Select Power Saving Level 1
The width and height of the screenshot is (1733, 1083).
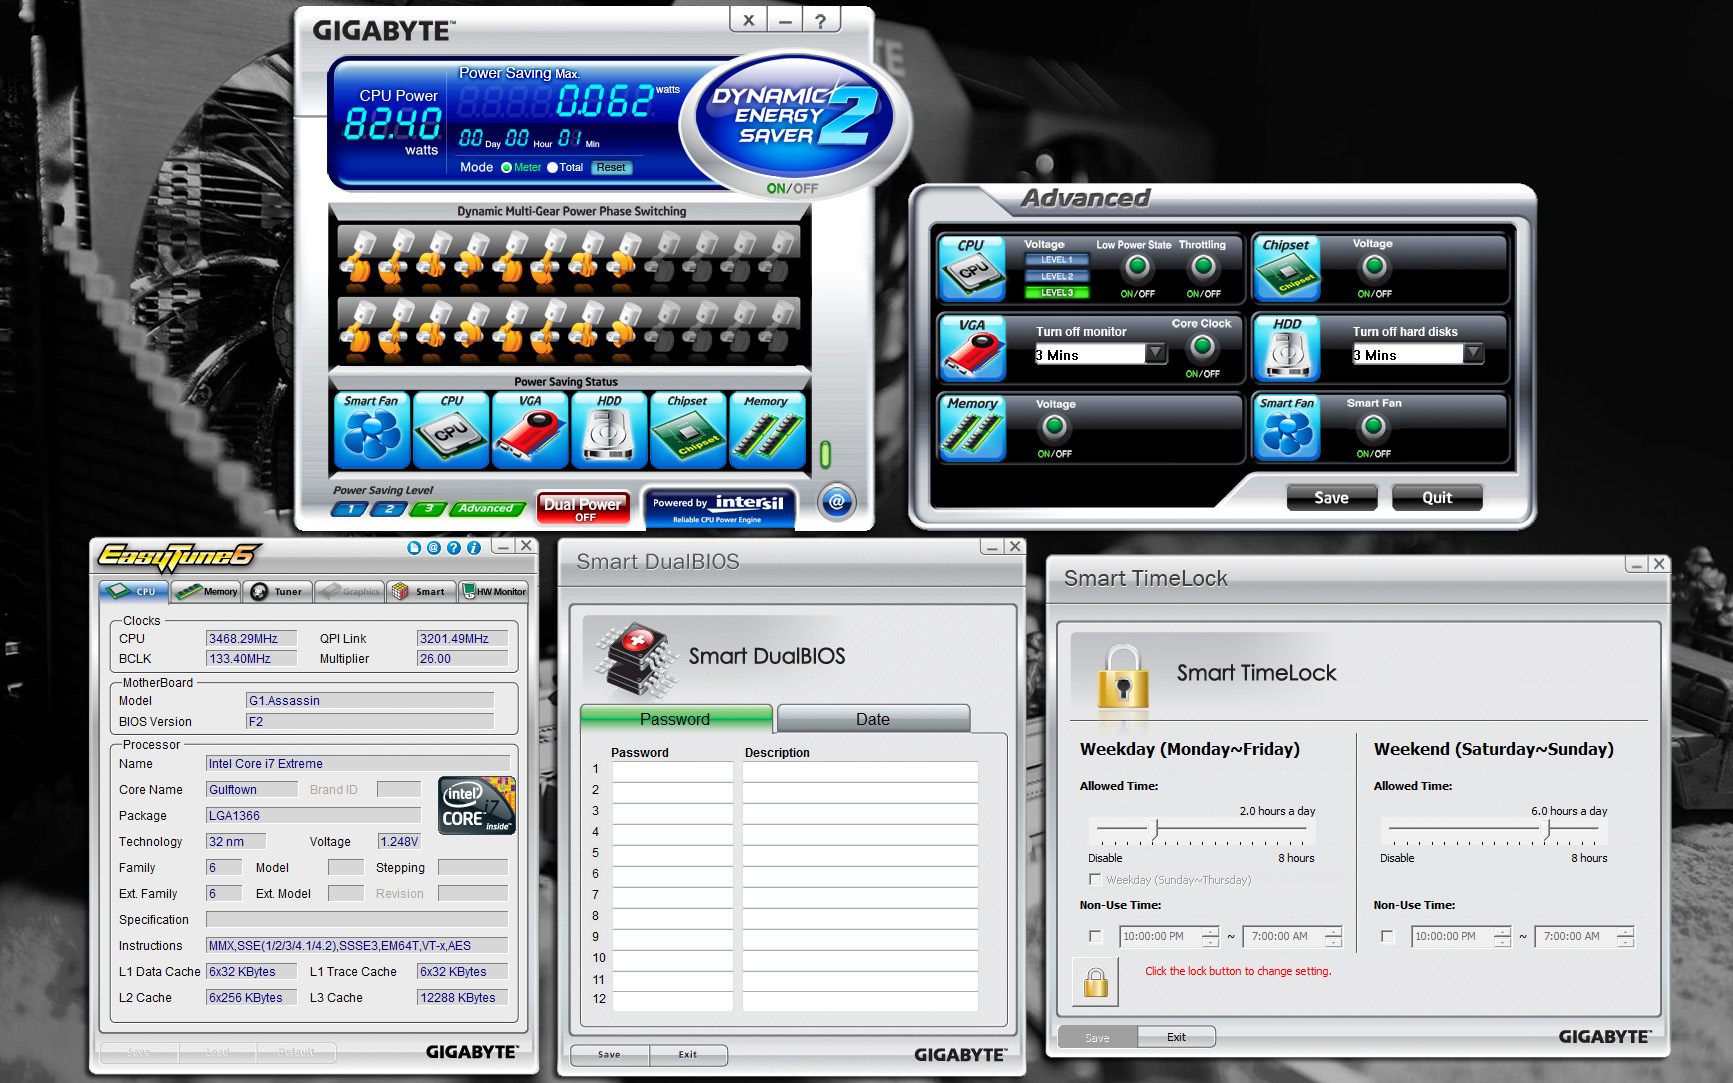[x=350, y=509]
